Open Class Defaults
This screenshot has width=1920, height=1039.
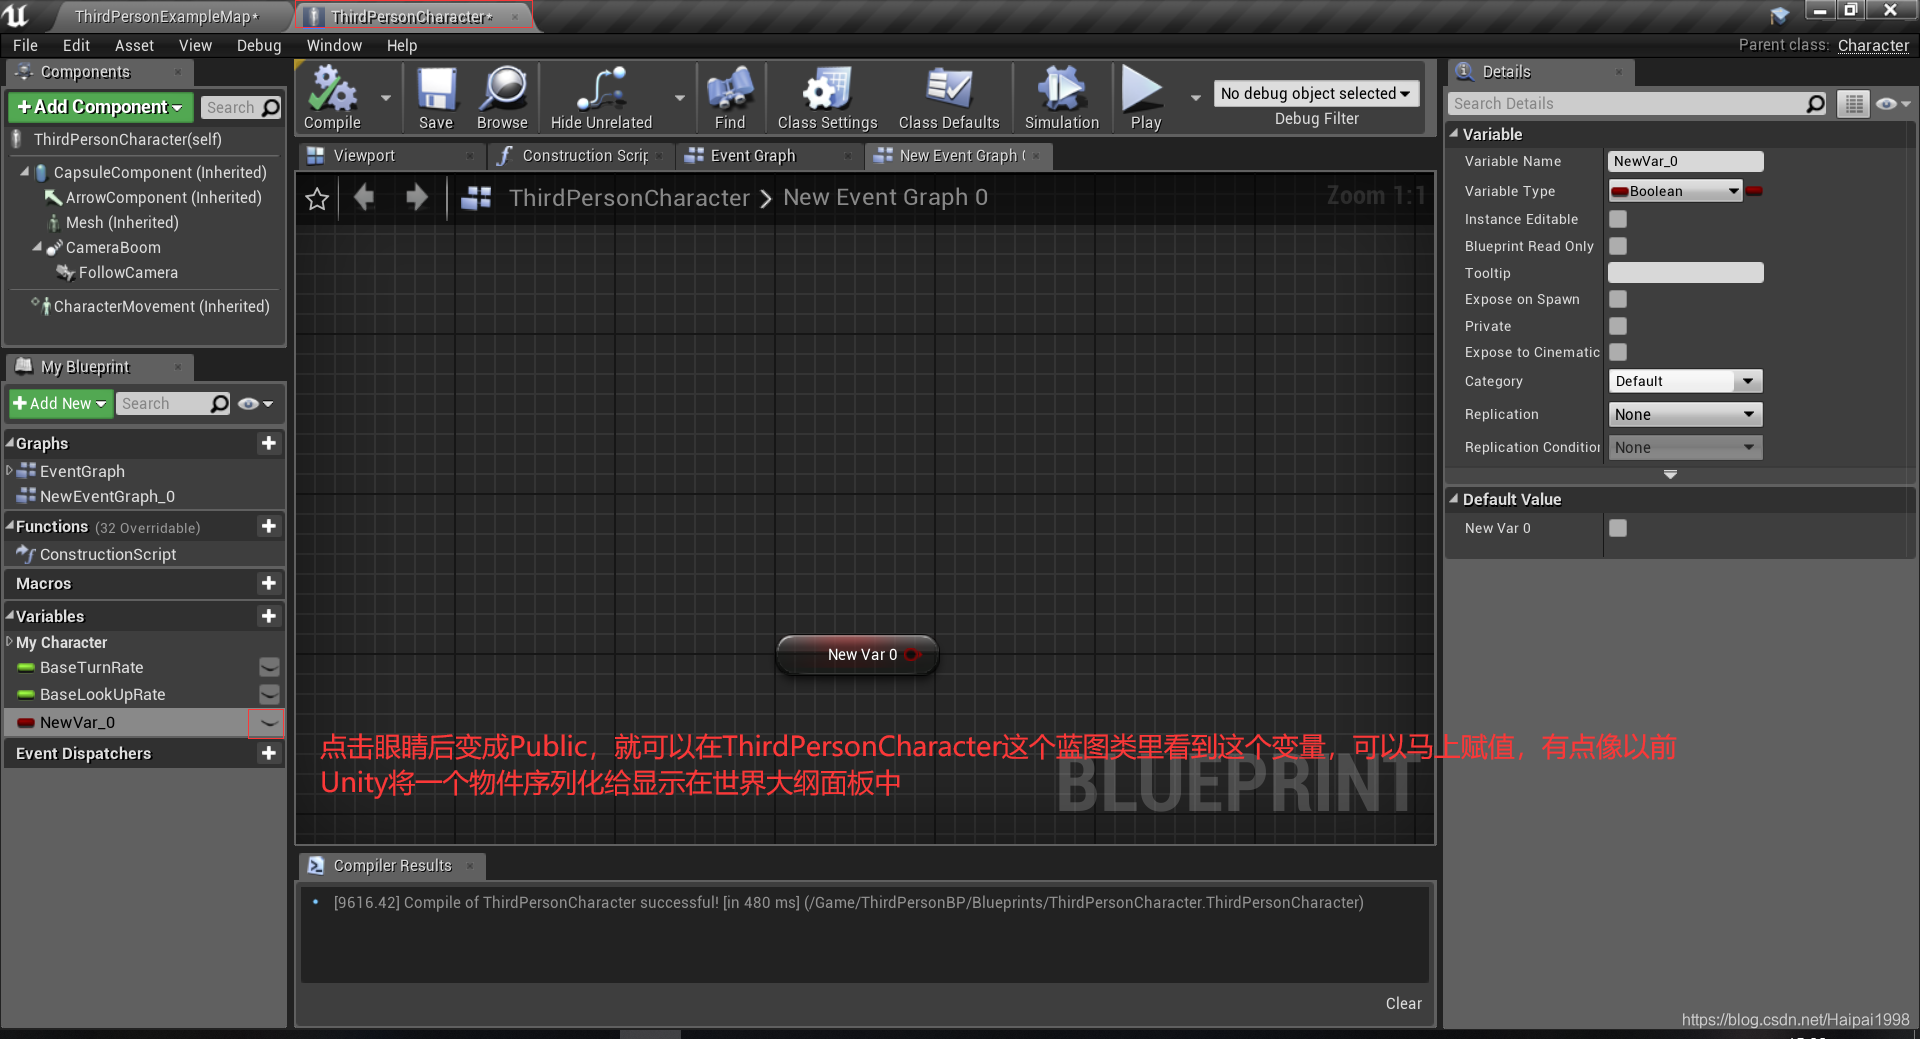(949, 98)
